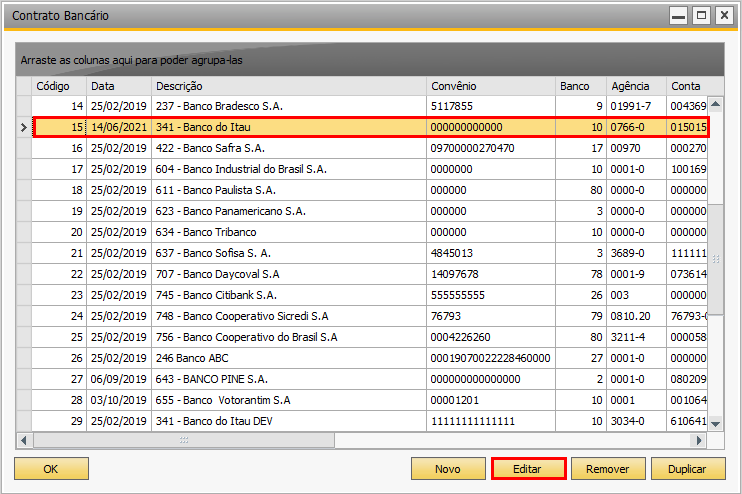The width and height of the screenshot is (742, 494).
Task: Click date cell 06/09/2019
Action: (x=119, y=379)
